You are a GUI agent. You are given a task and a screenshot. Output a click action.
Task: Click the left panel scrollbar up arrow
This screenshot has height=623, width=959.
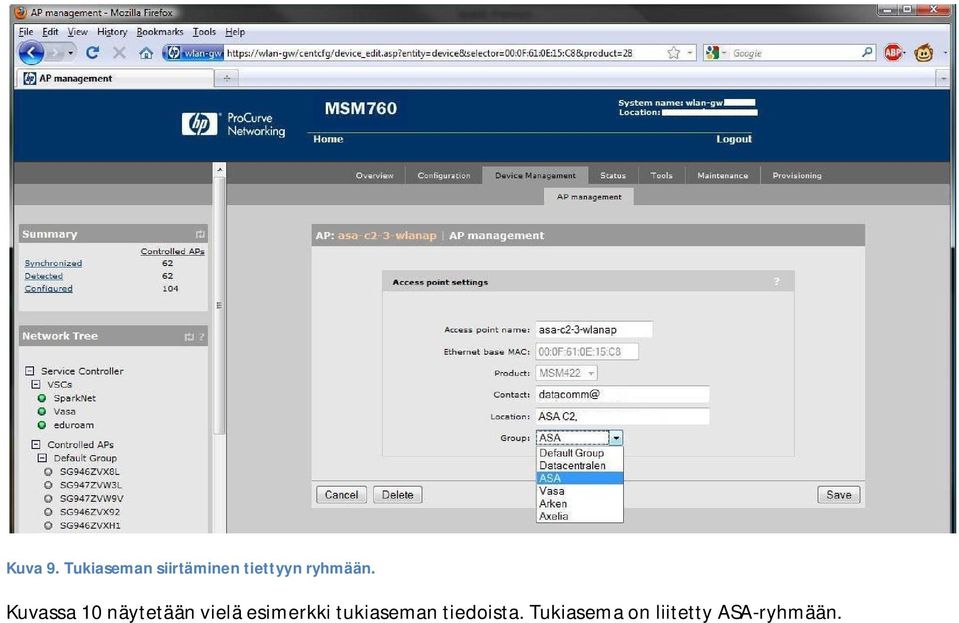point(220,169)
